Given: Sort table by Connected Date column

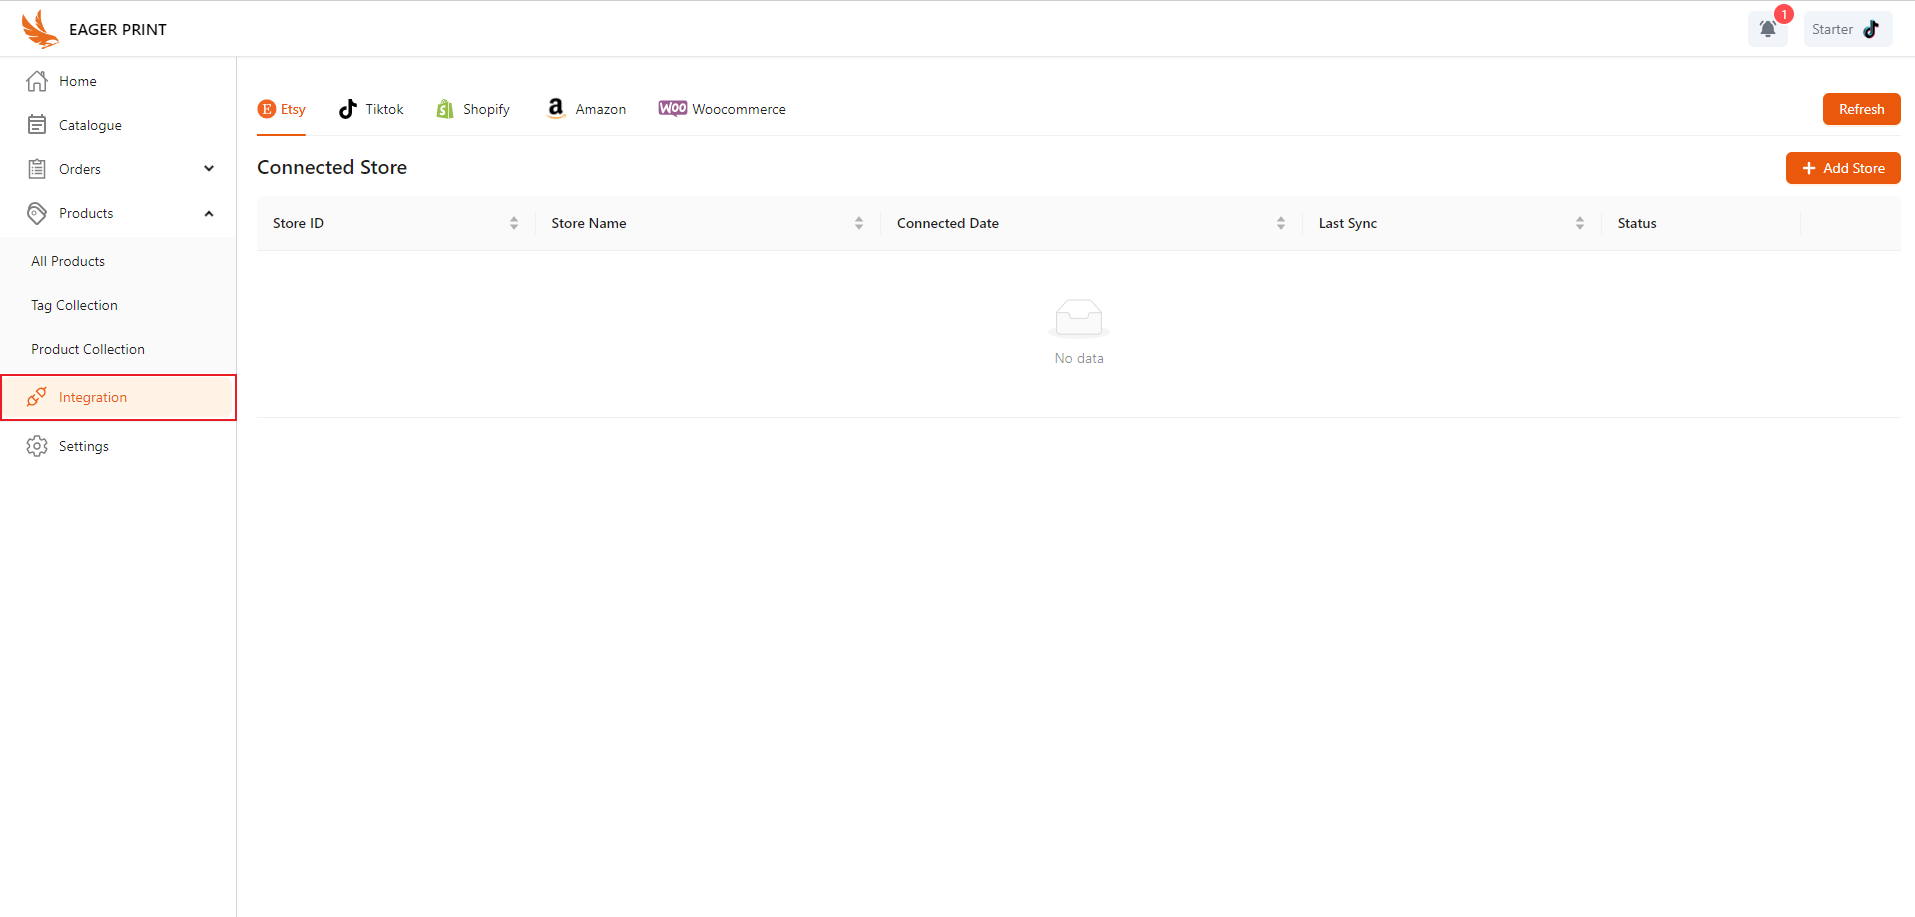Looking at the screenshot, I should (x=1281, y=223).
